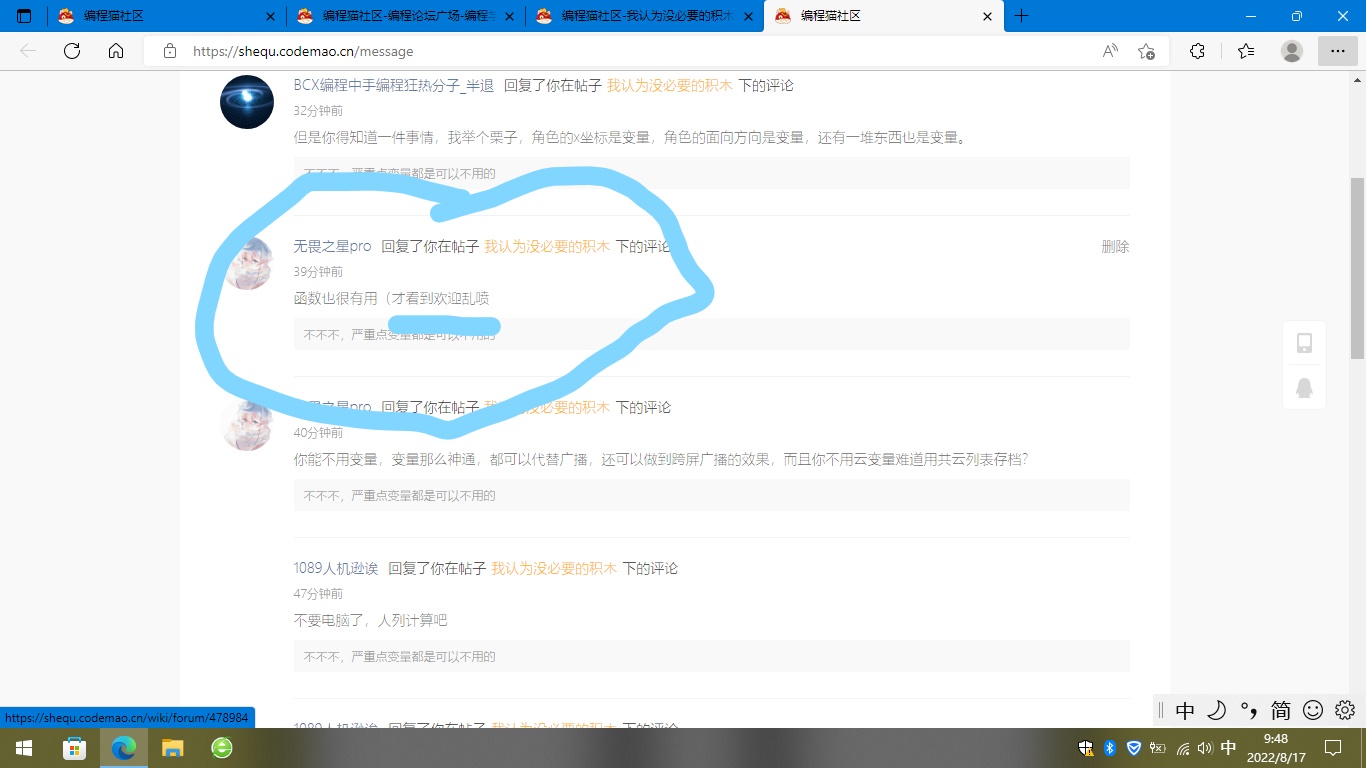The width and height of the screenshot is (1366, 768).
Task: Open the Extensions puzzle icon
Action: click(1197, 51)
